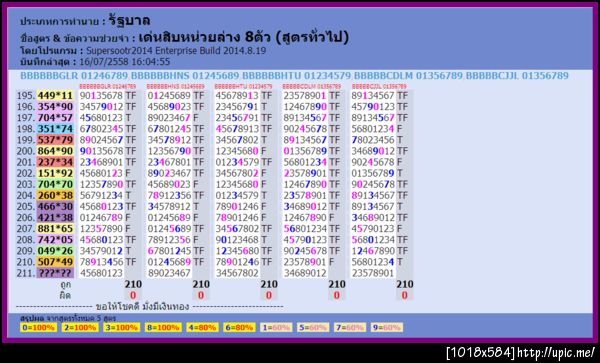Viewport: 600px width, 363px height.
Task: Click the 3=100% summary badge
Action: coord(121,327)
